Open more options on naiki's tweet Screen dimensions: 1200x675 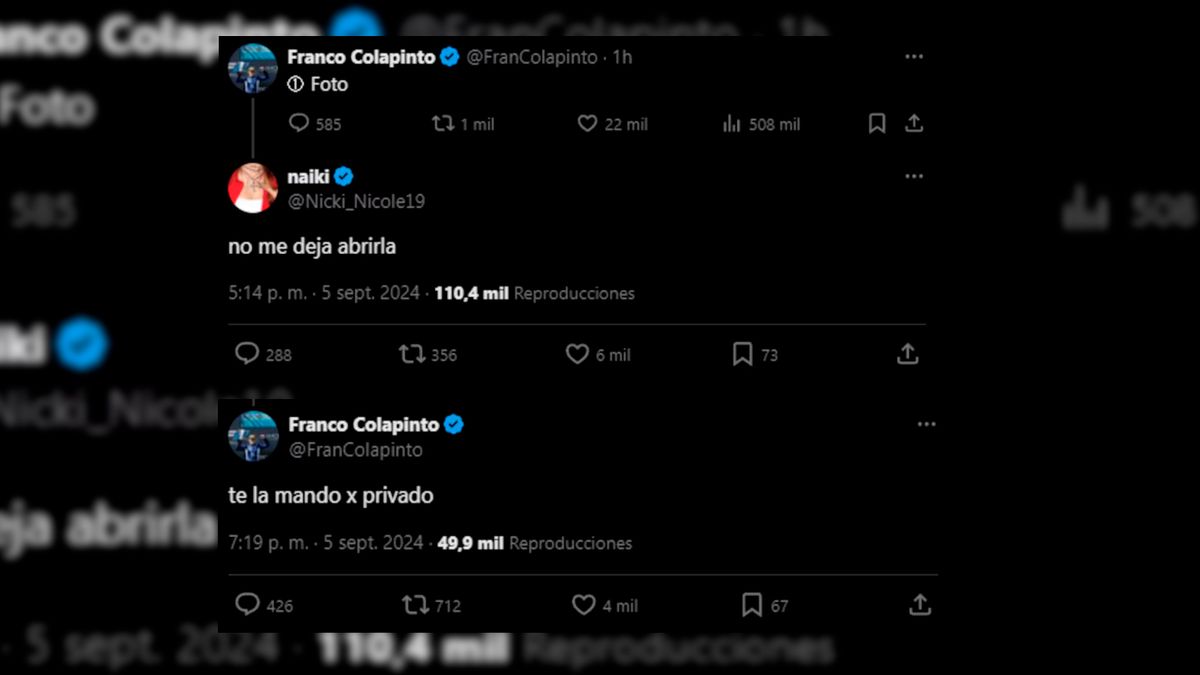coord(913,176)
